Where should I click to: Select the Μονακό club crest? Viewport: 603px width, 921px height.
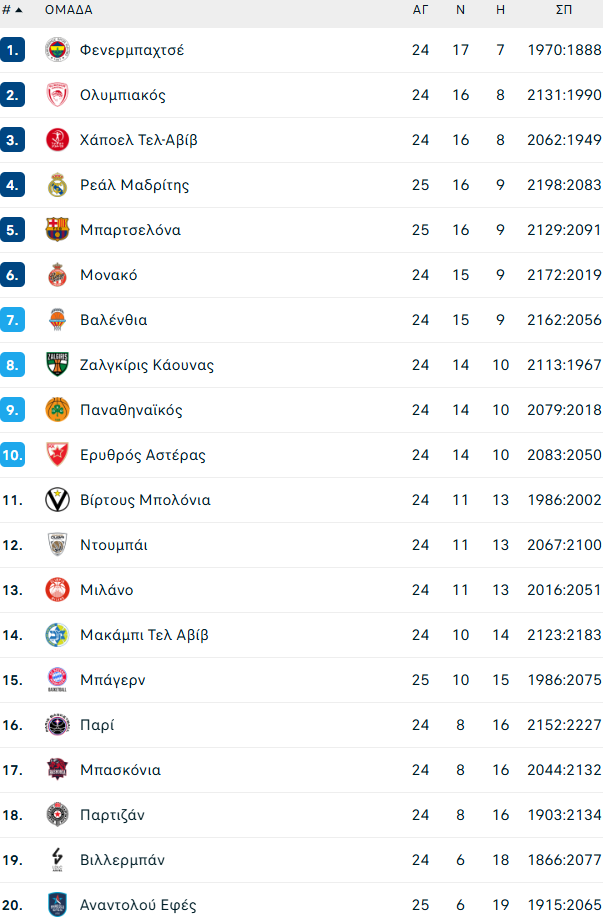(x=57, y=274)
